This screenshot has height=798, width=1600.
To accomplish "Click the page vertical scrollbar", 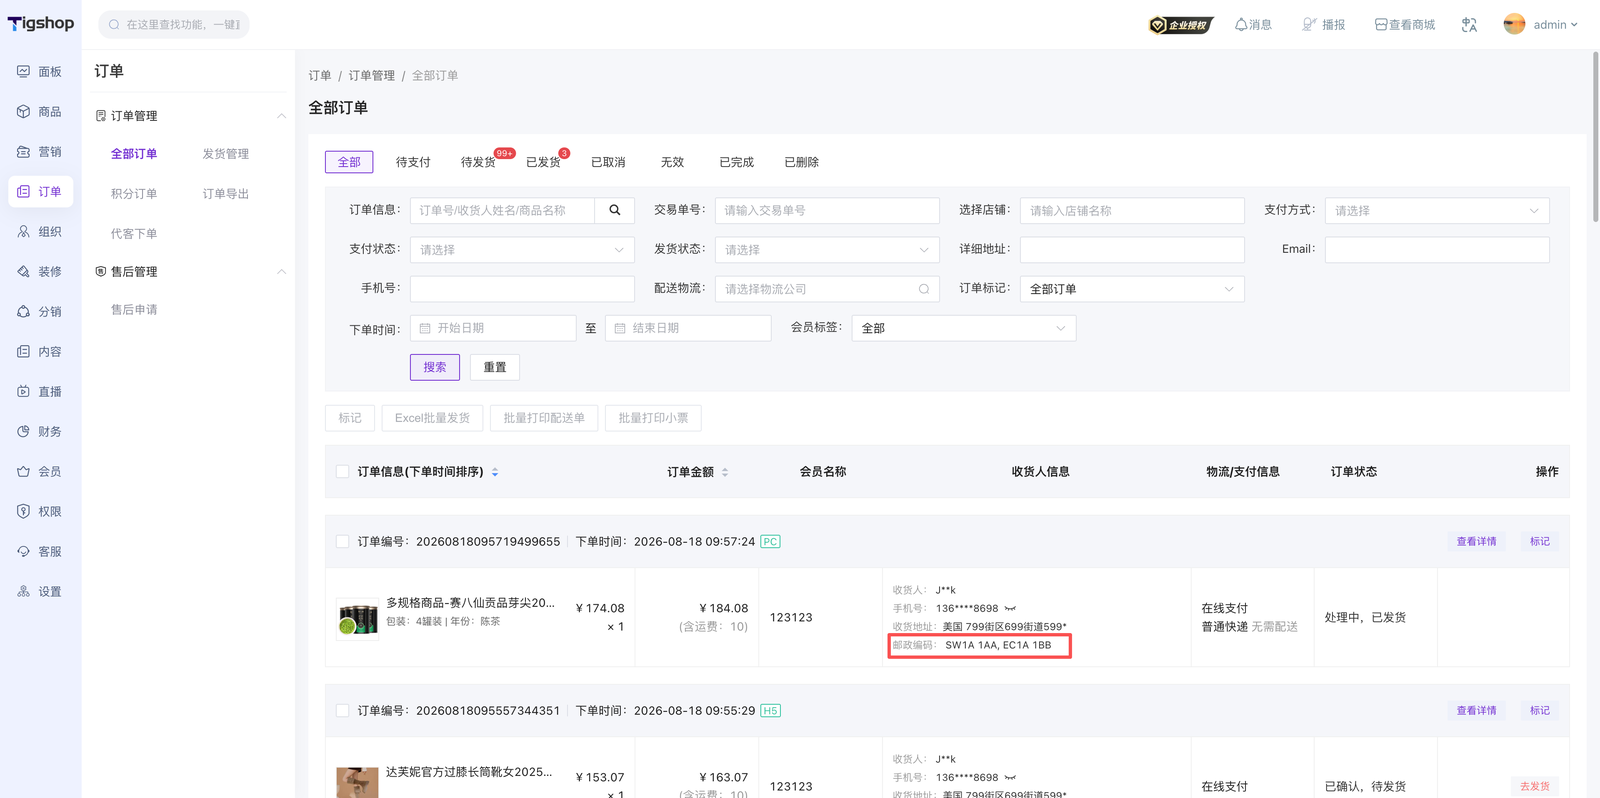I will pos(1595,137).
